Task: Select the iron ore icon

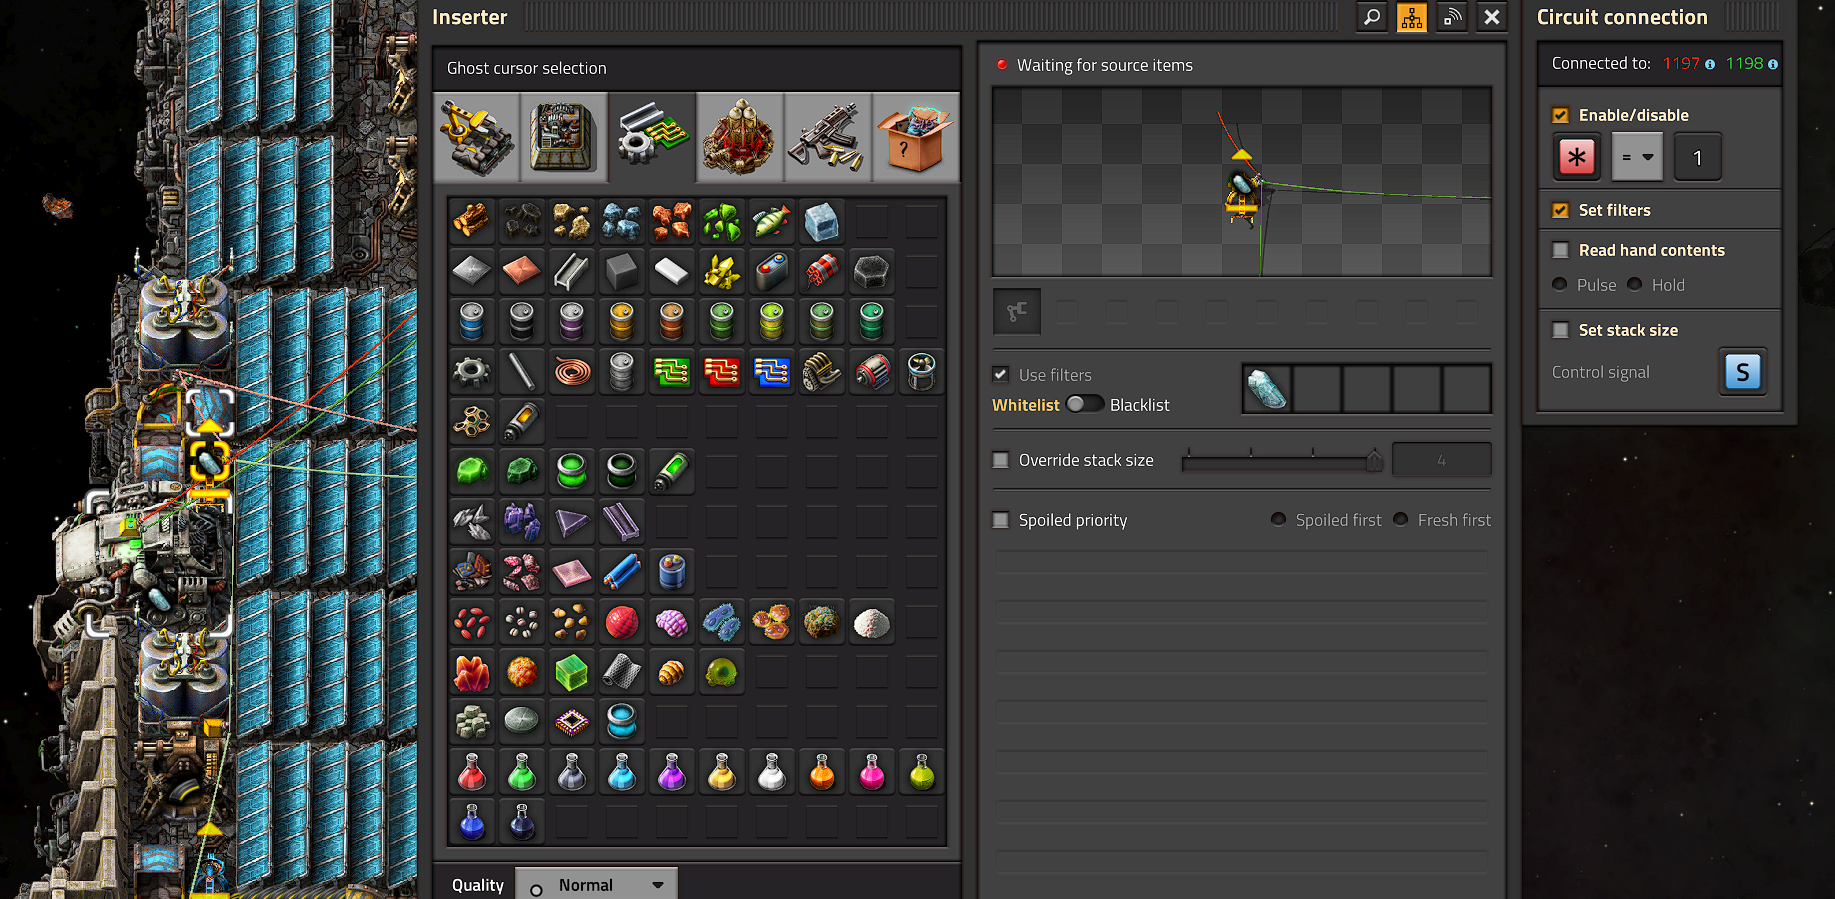Action: point(622,221)
